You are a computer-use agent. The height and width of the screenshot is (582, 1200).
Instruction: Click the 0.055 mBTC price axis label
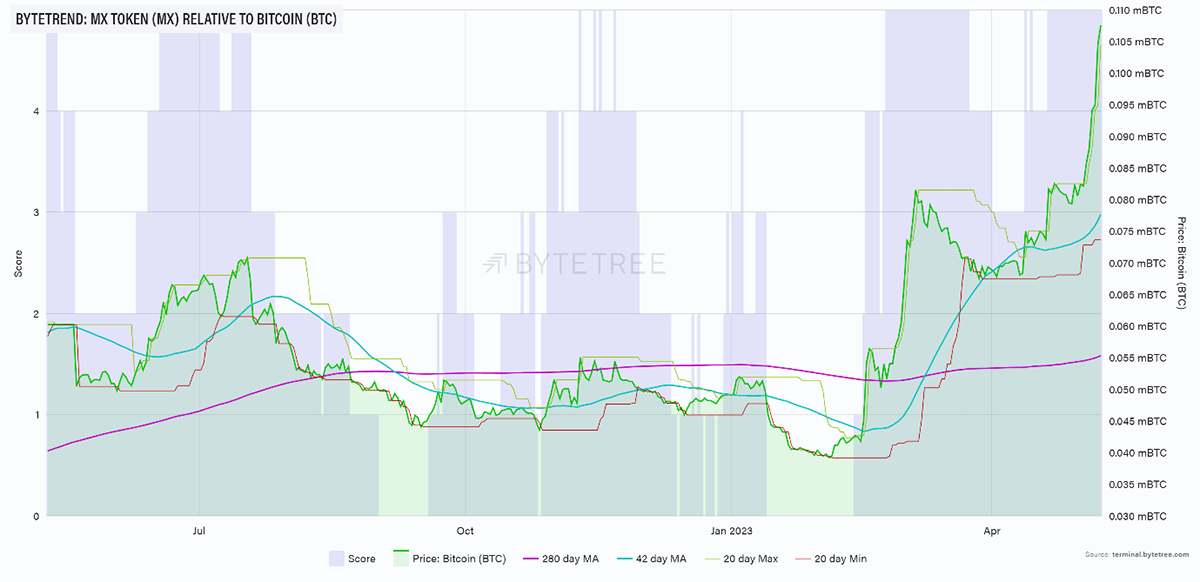point(1135,358)
